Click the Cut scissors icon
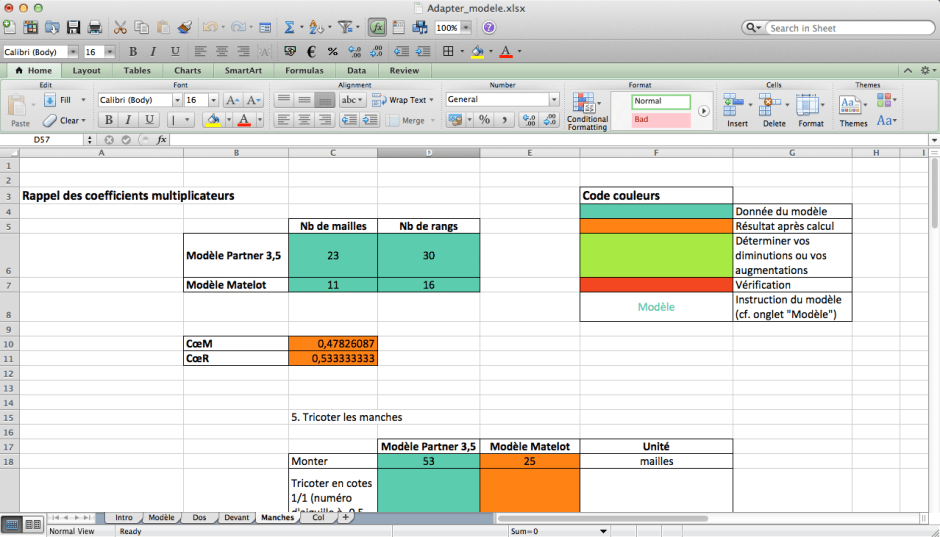 tap(120, 28)
